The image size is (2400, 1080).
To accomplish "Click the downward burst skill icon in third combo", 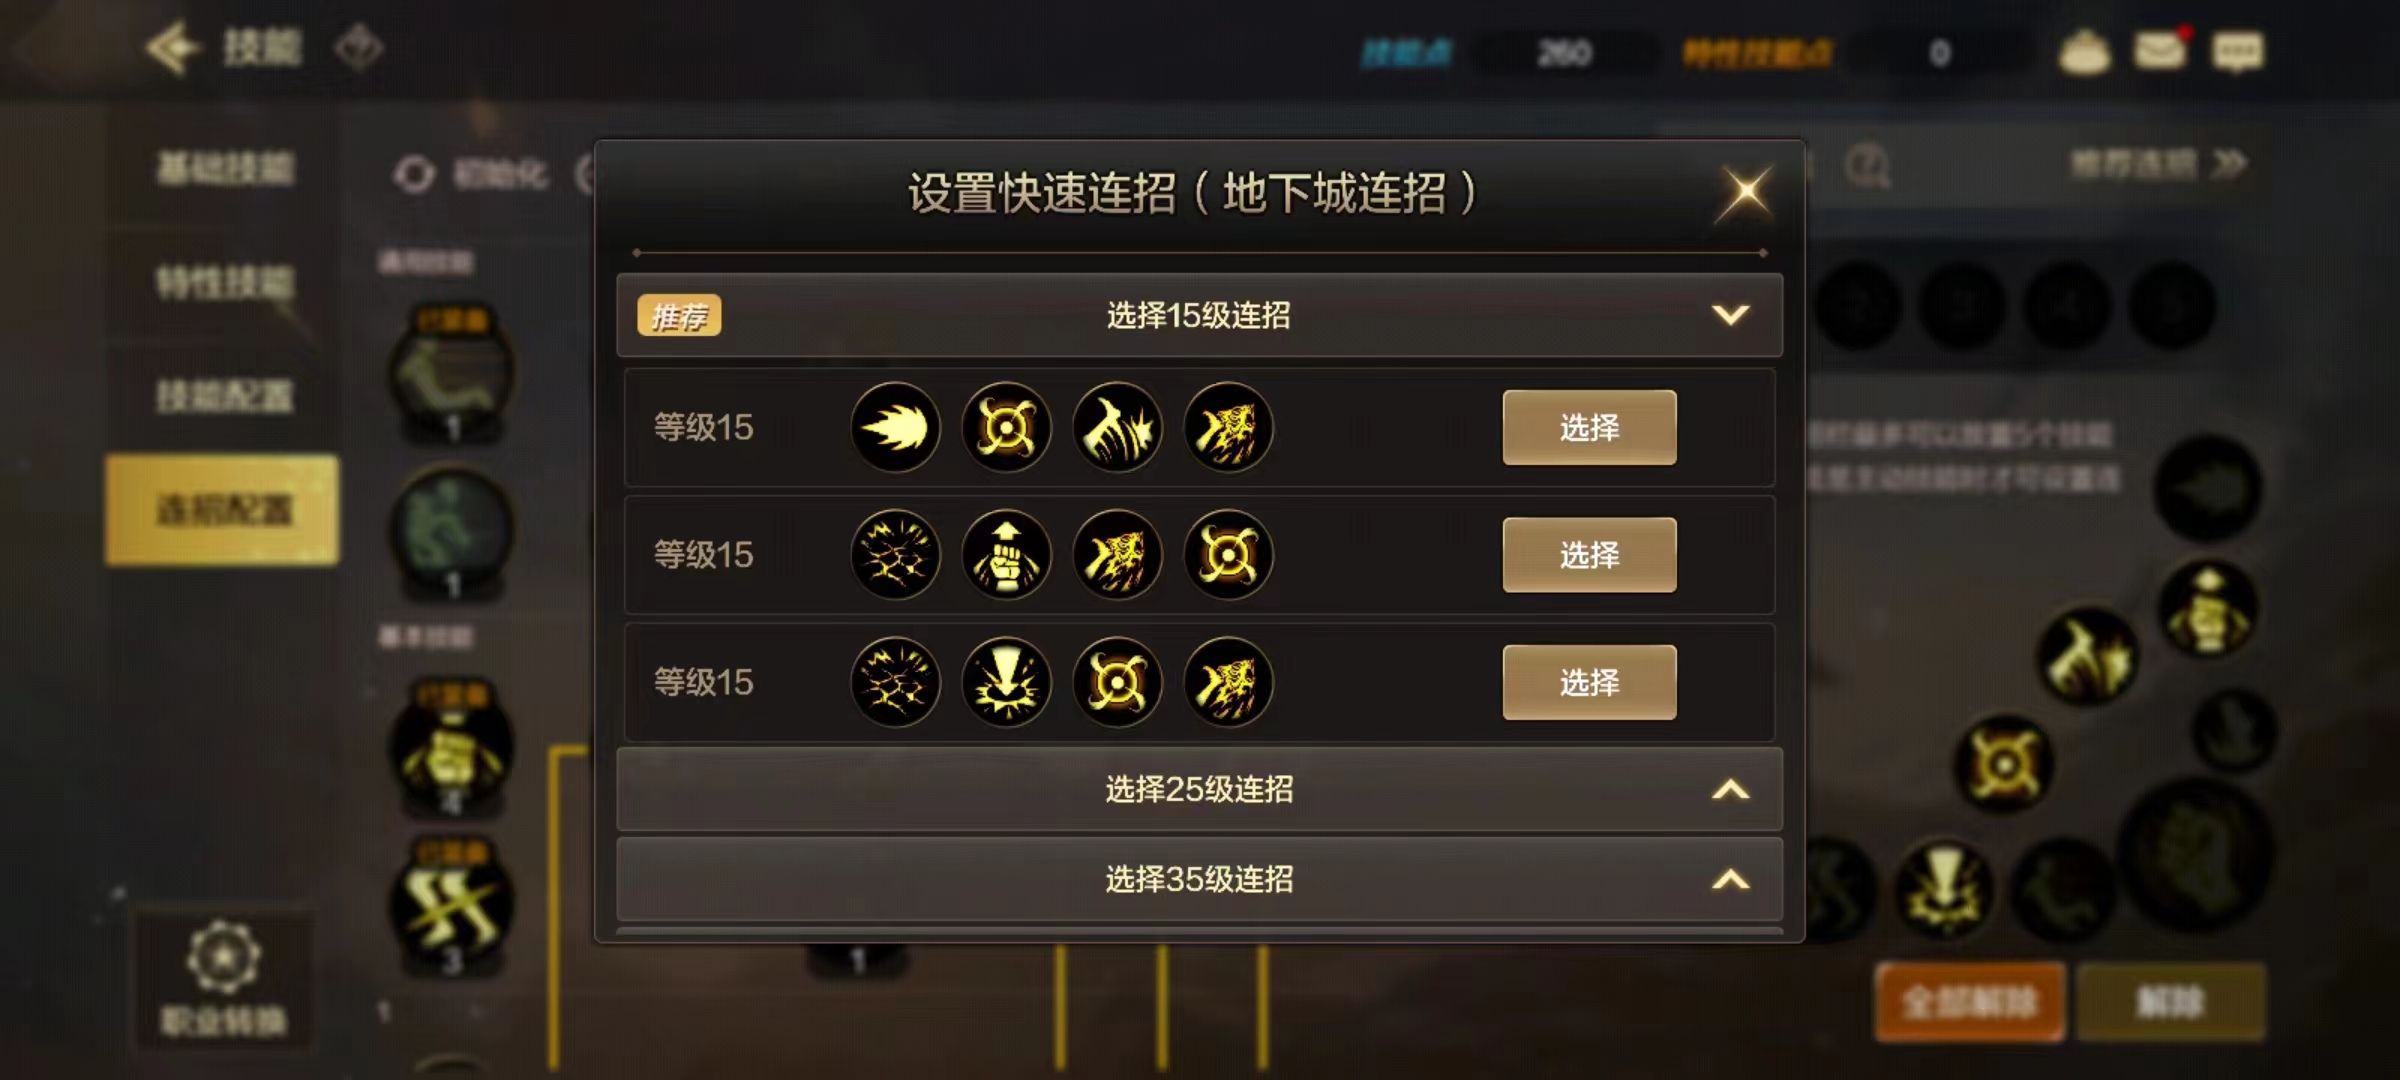I will (x=1006, y=682).
